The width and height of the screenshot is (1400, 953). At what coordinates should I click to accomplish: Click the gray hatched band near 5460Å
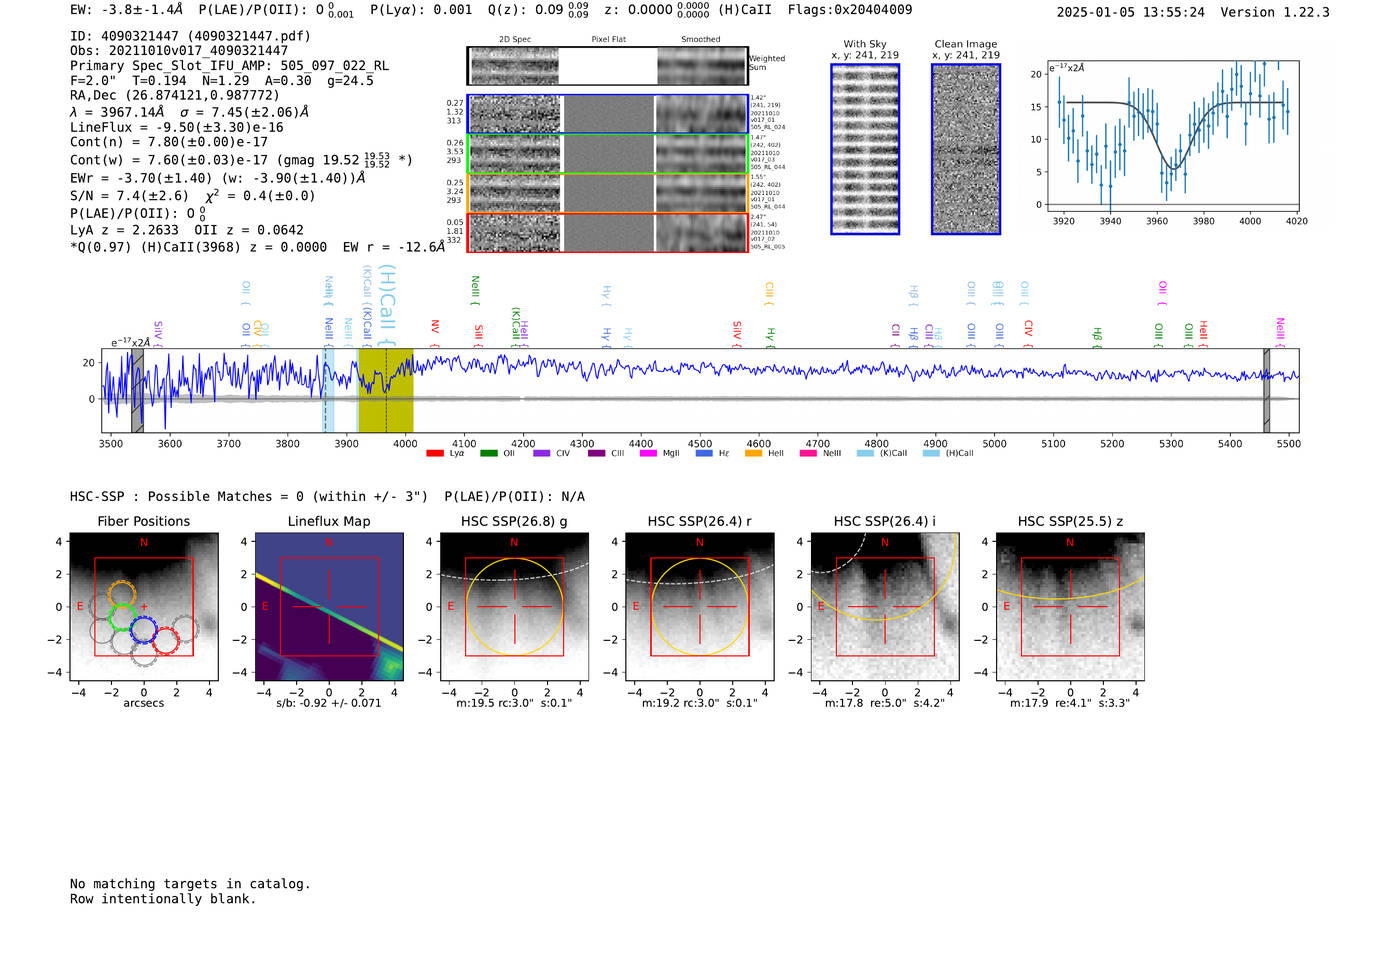[1266, 391]
